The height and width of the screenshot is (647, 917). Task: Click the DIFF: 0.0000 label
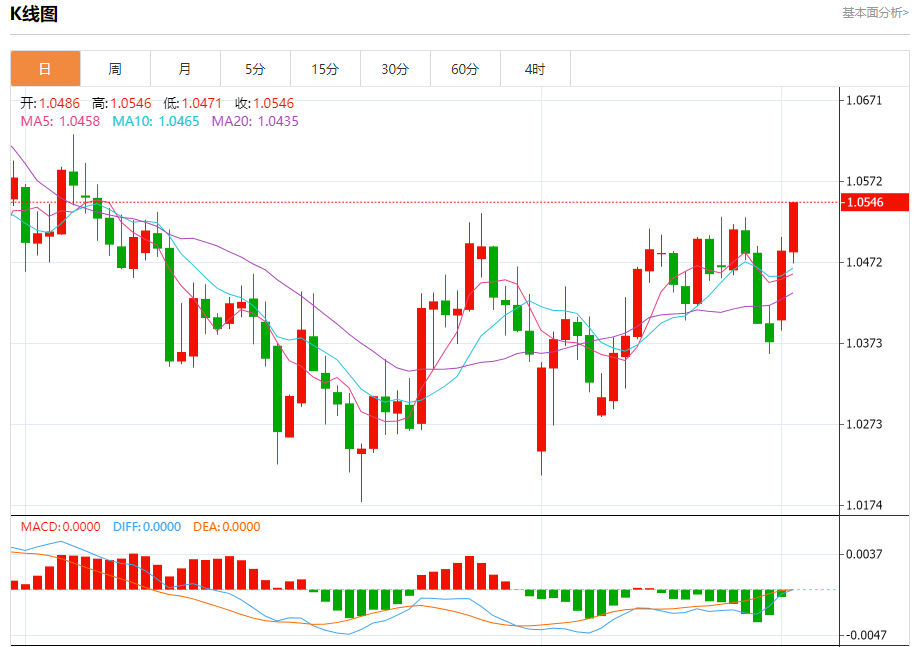[x=147, y=526]
